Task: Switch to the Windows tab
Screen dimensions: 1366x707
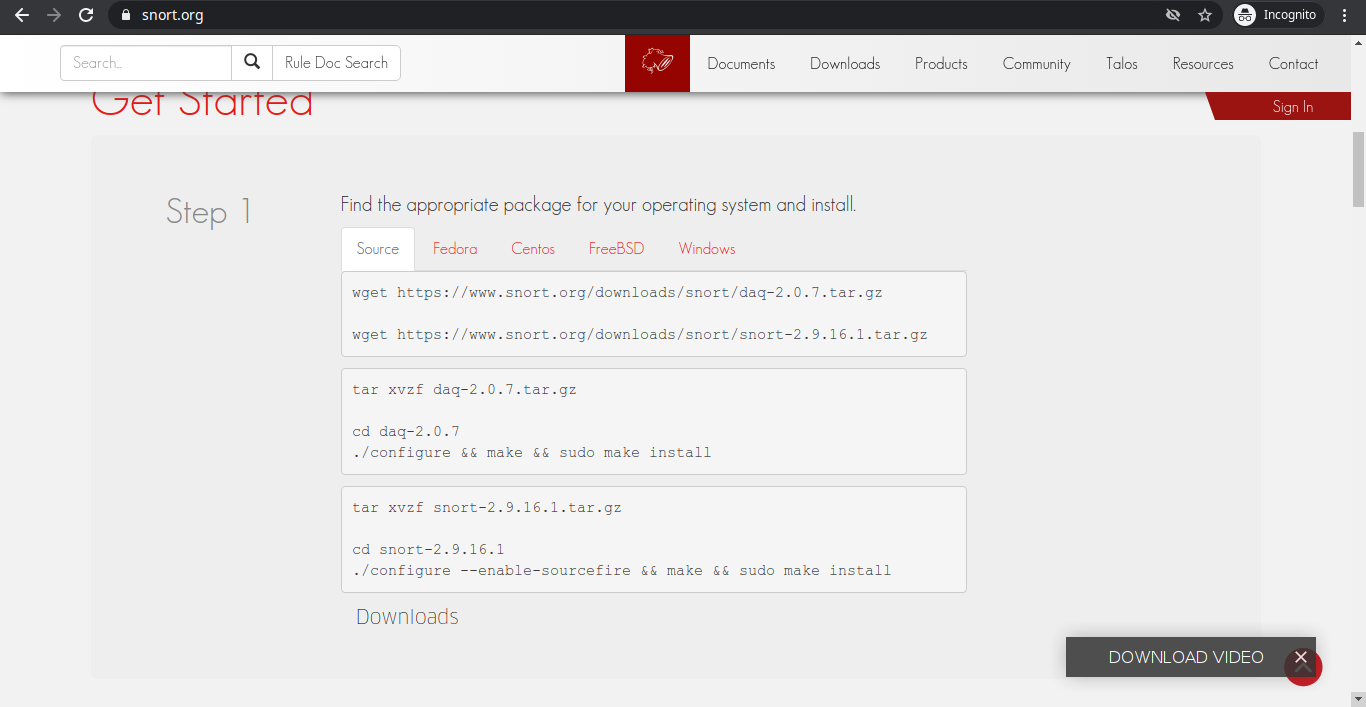Action: 707,249
